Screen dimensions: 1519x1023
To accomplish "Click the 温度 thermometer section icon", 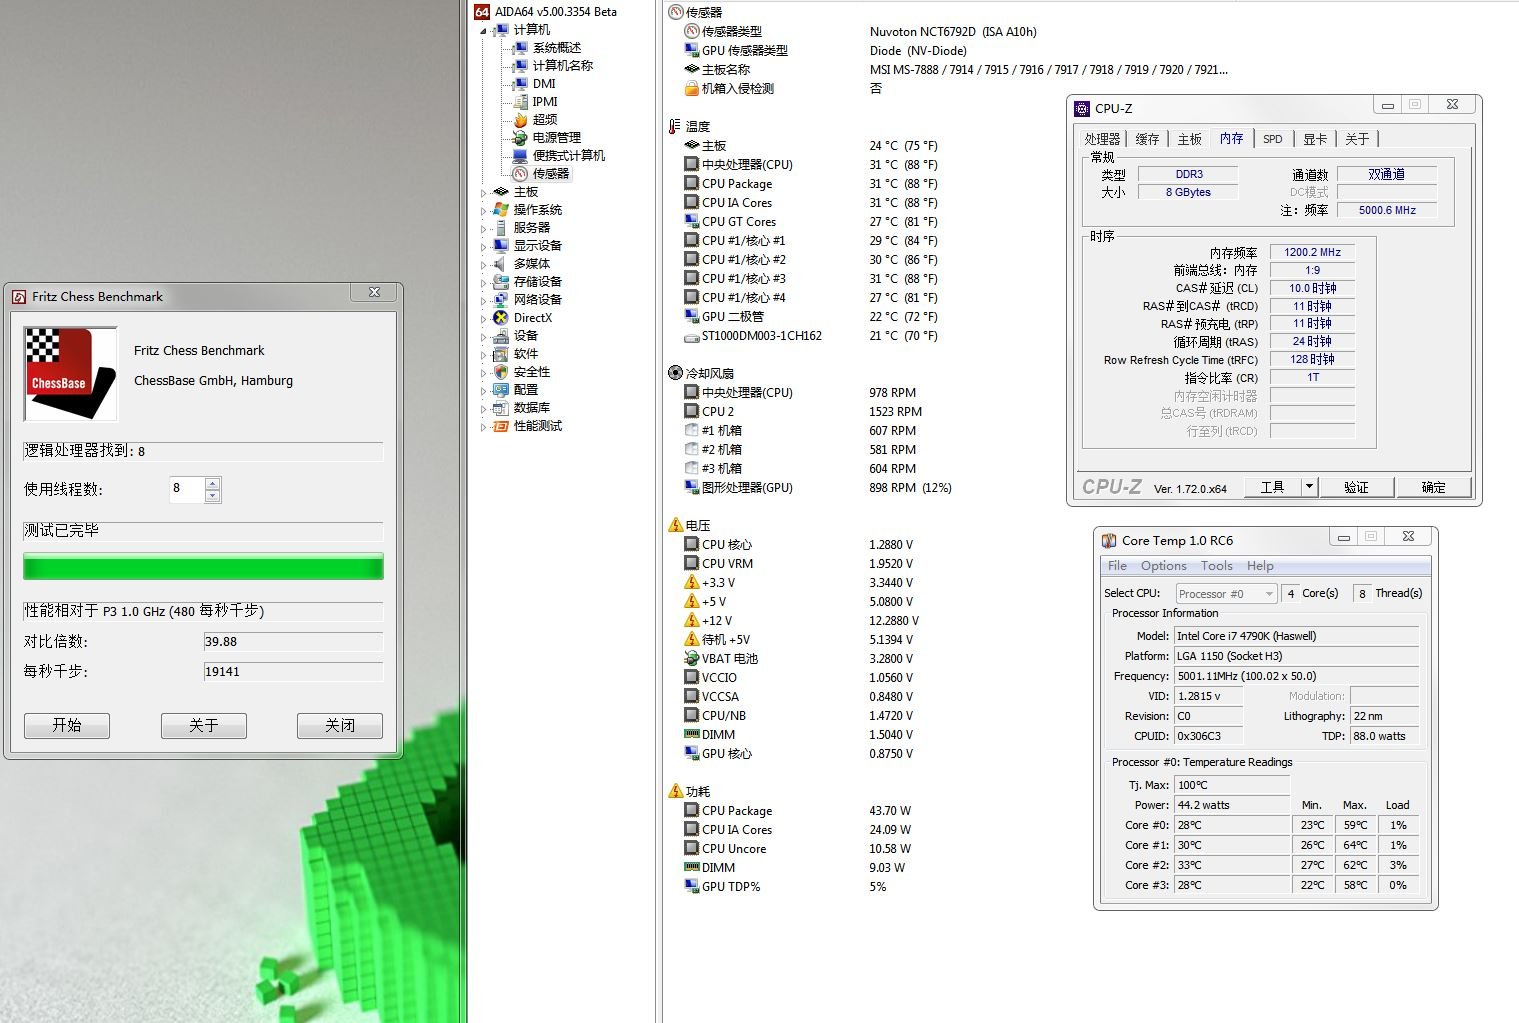I will click(675, 126).
